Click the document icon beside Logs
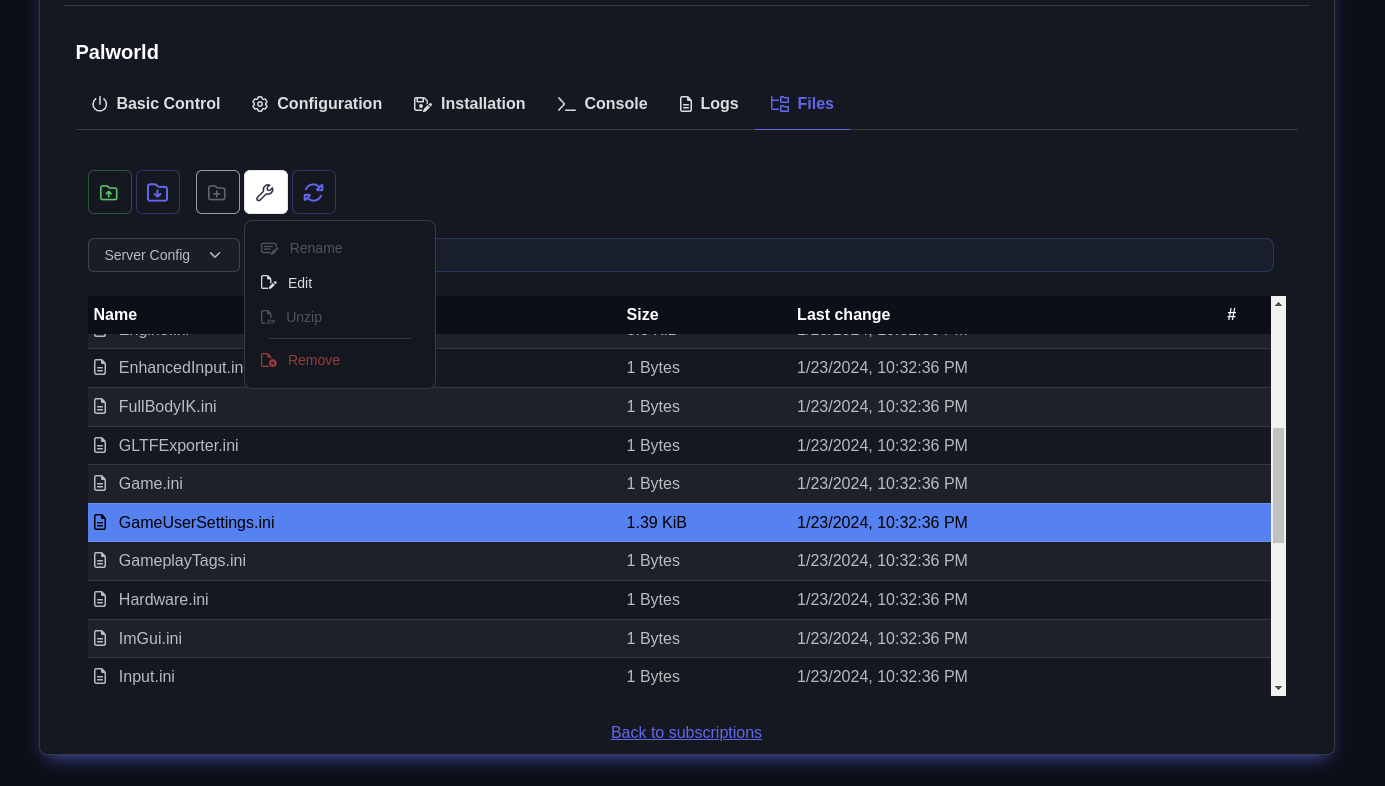 (x=685, y=104)
